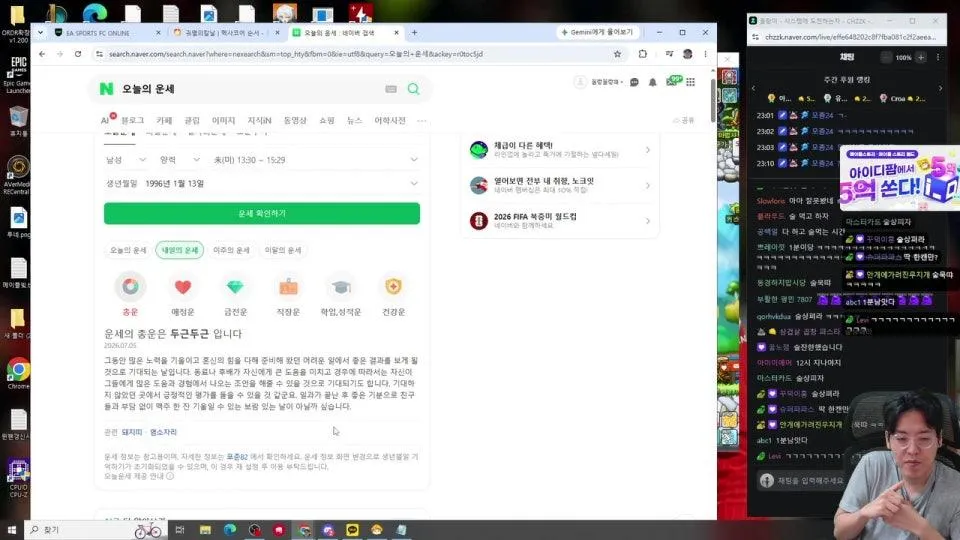Open the 뉴스 search tab

pyautogui.click(x=354, y=121)
